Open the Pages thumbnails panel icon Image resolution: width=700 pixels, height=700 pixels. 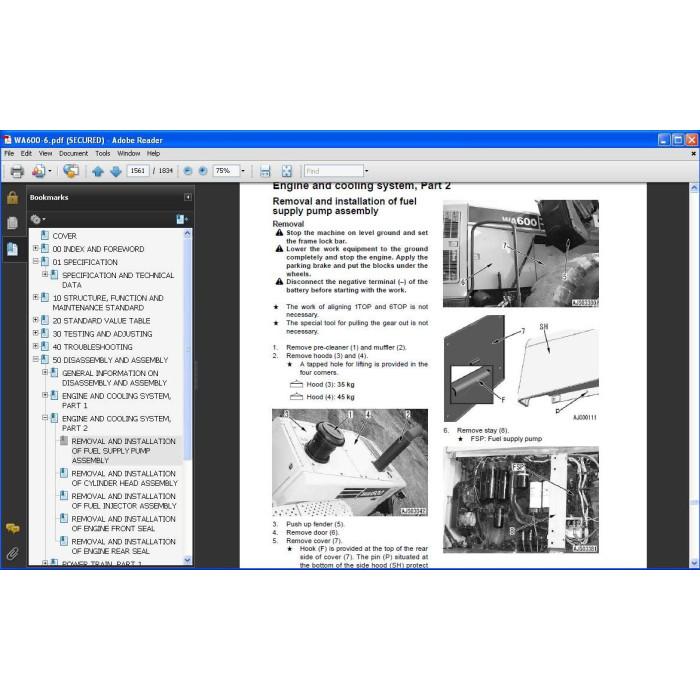click(x=12, y=223)
